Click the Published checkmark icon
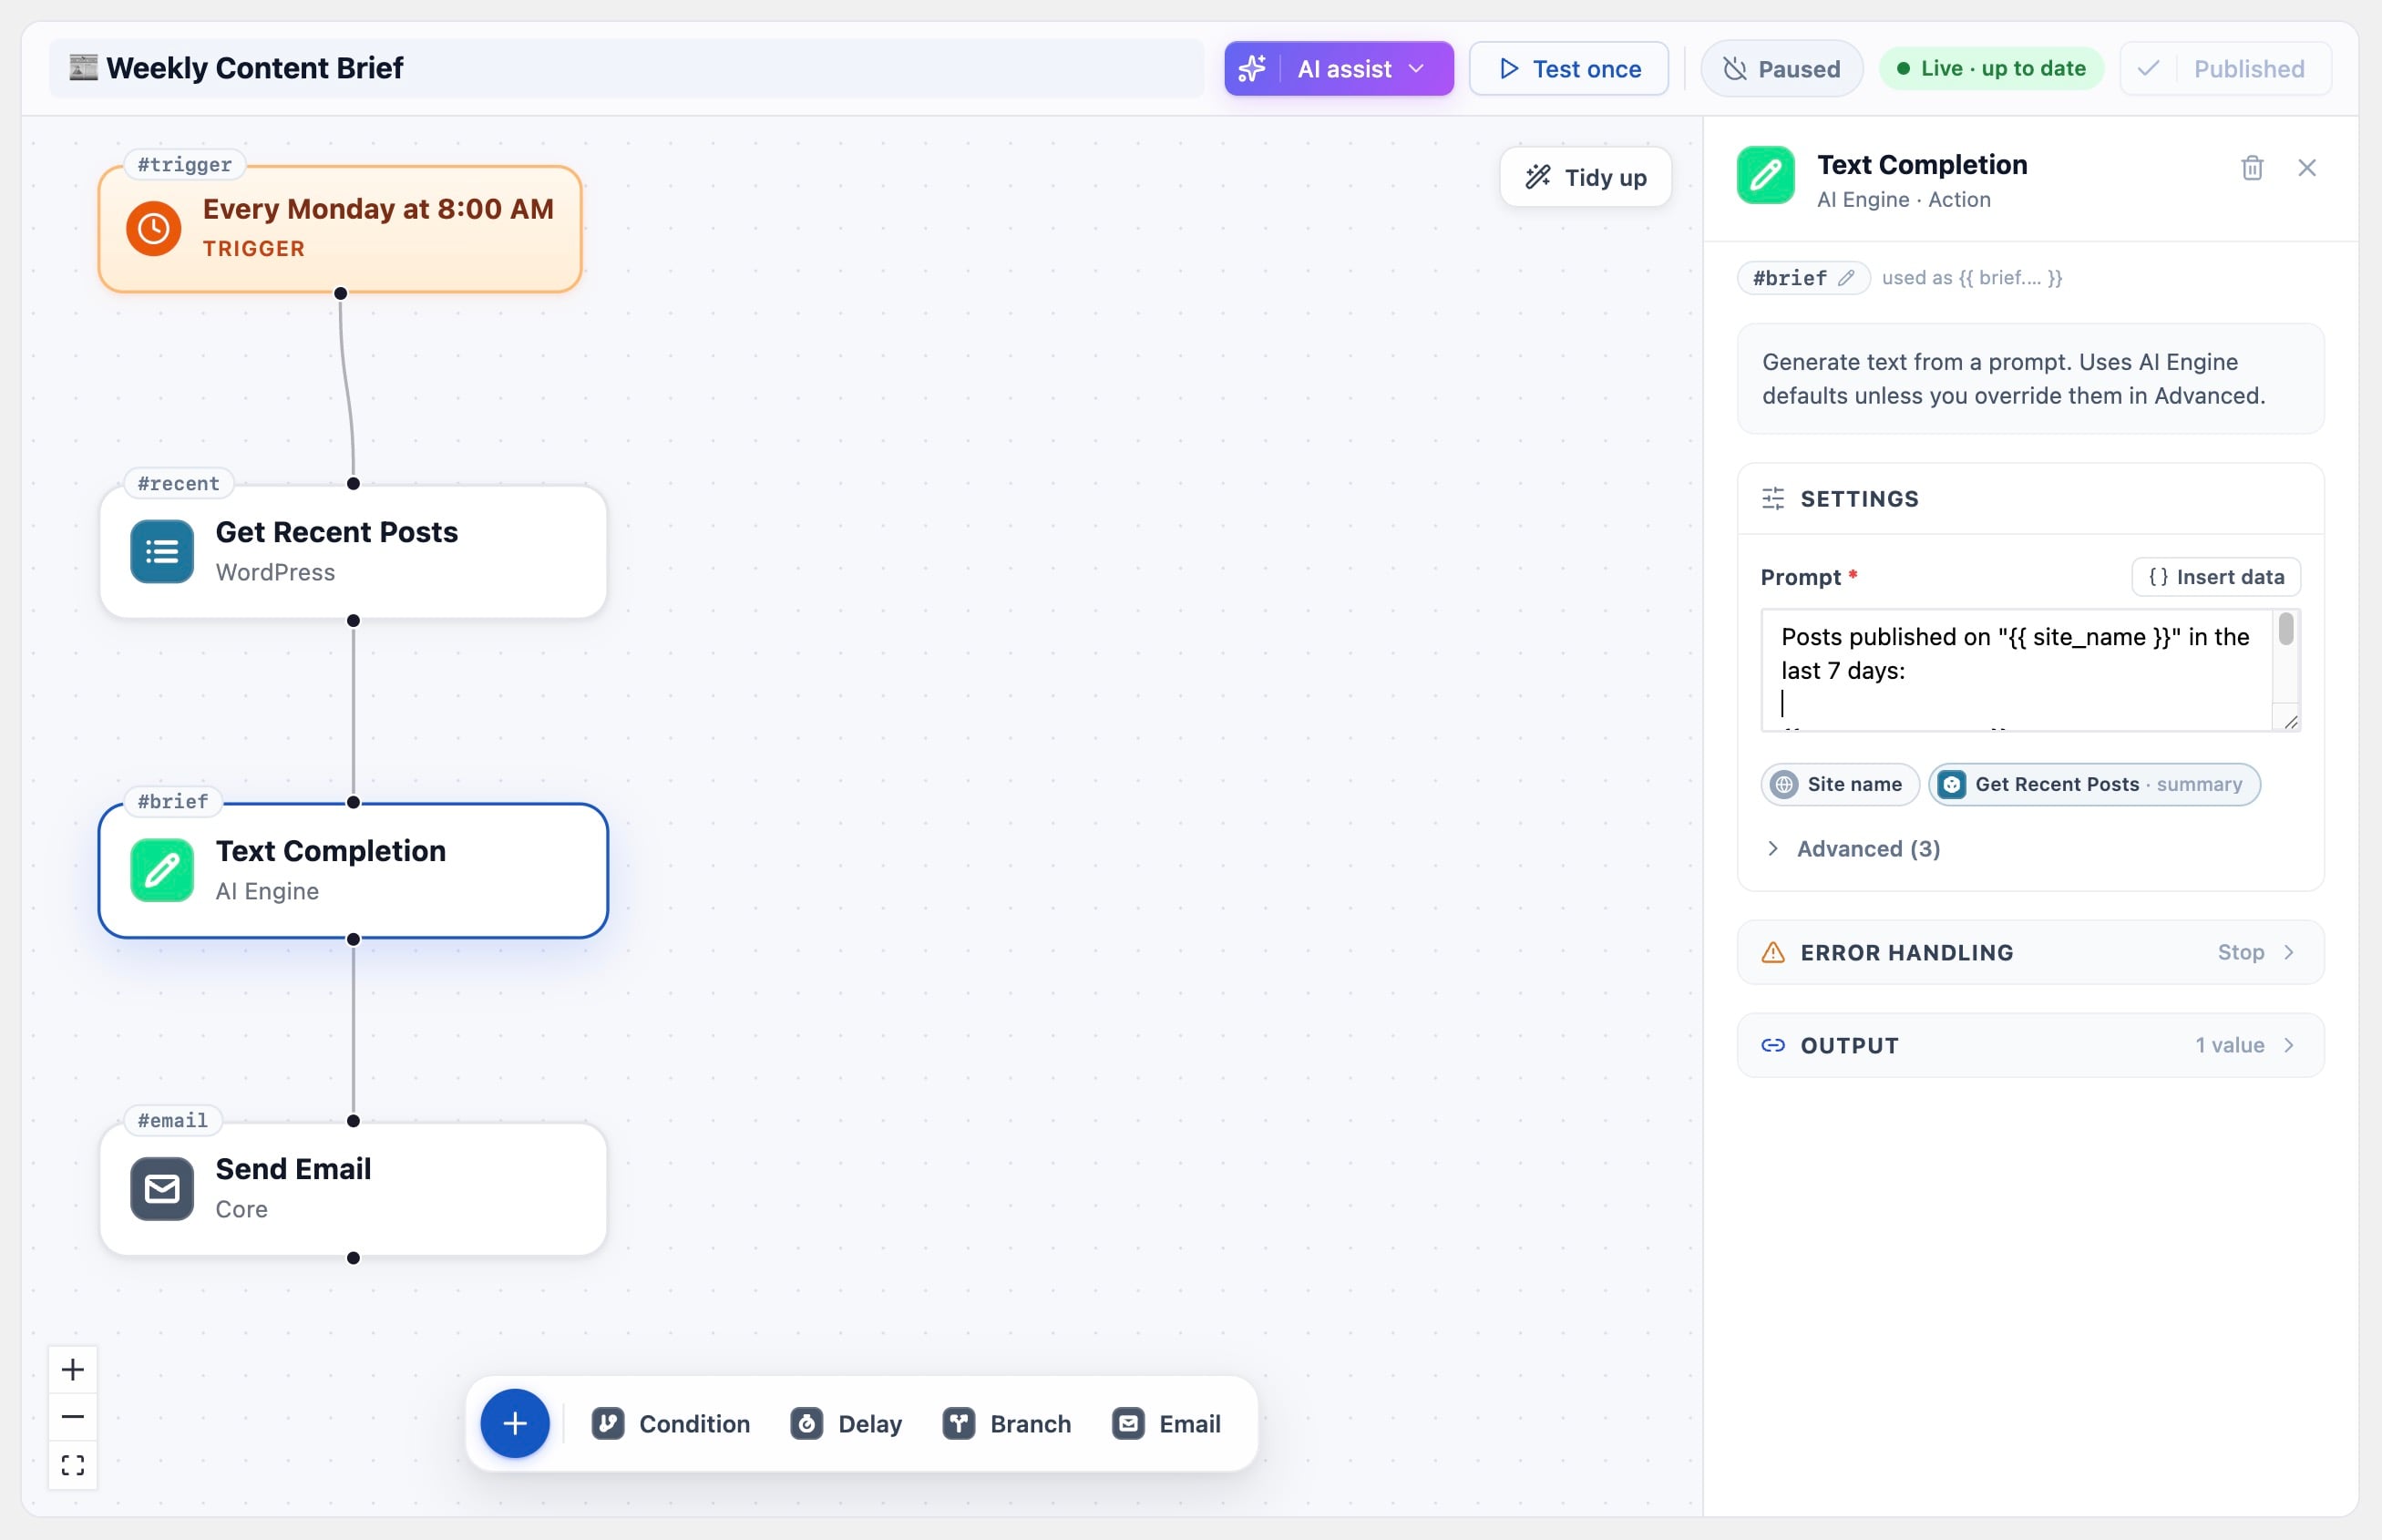Image resolution: width=2382 pixels, height=1540 pixels. [2149, 68]
